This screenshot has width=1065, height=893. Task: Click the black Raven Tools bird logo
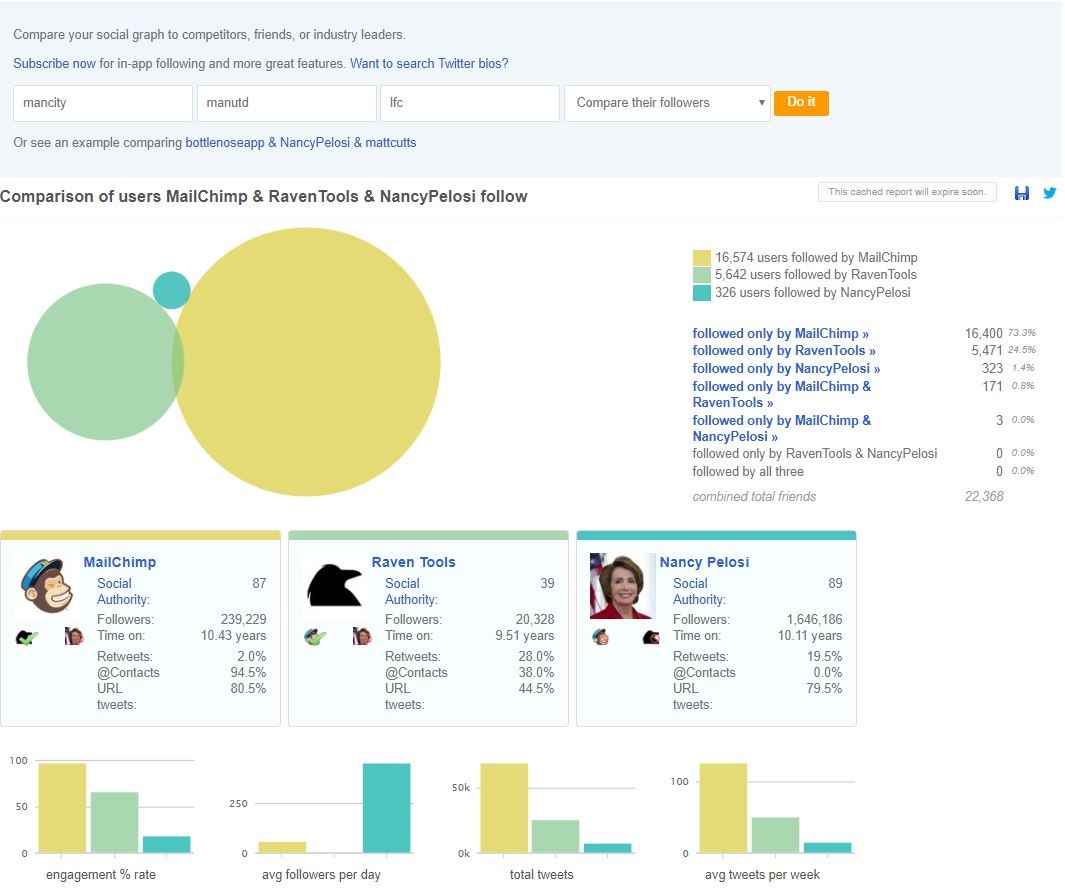(x=334, y=585)
